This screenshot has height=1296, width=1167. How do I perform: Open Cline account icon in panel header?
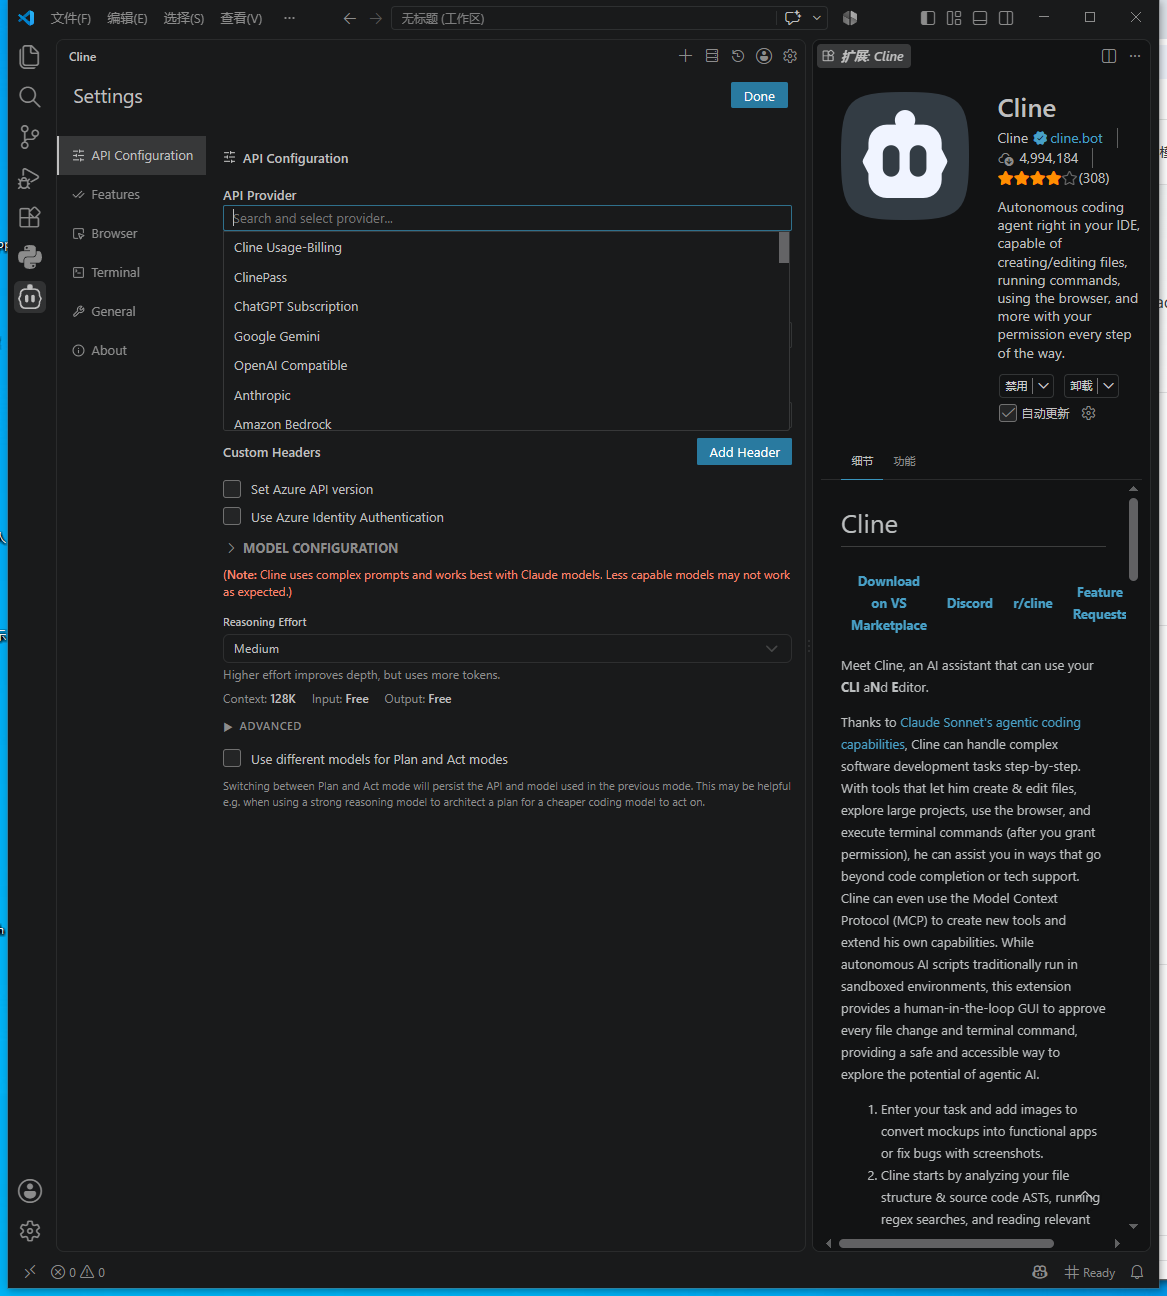coord(764,56)
